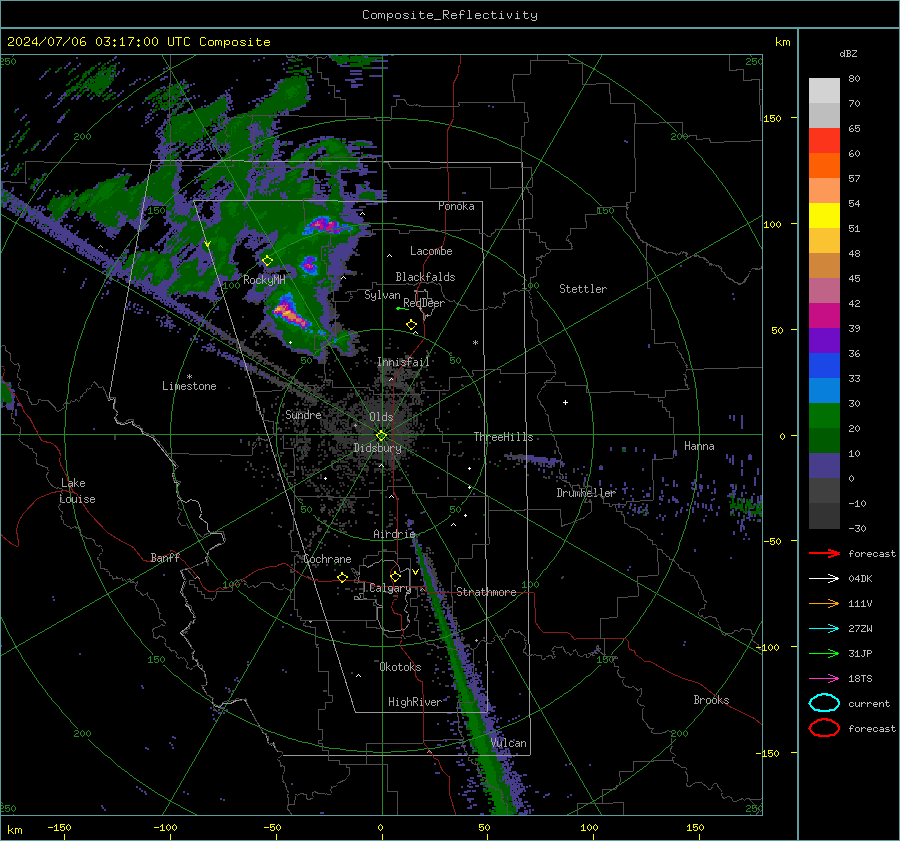
Task: Click the yellow diamond marker above Calgary
Action: pyautogui.click(x=395, y=576)
